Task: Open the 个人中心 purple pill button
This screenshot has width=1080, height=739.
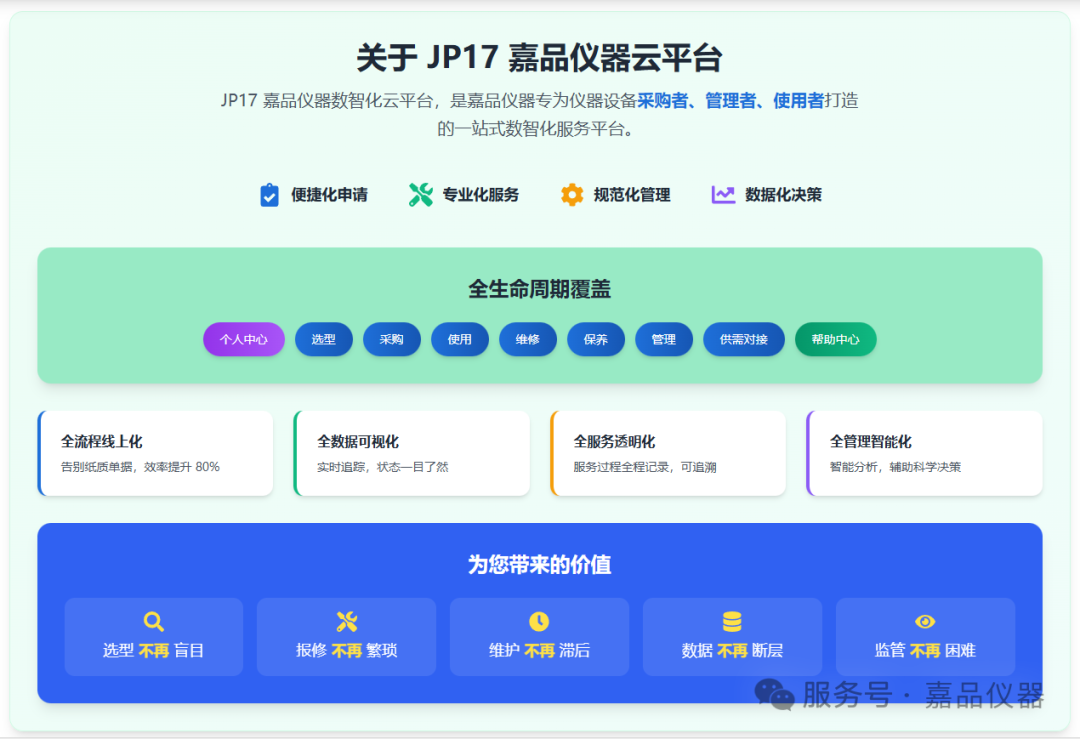Action: tap(244, 340)
